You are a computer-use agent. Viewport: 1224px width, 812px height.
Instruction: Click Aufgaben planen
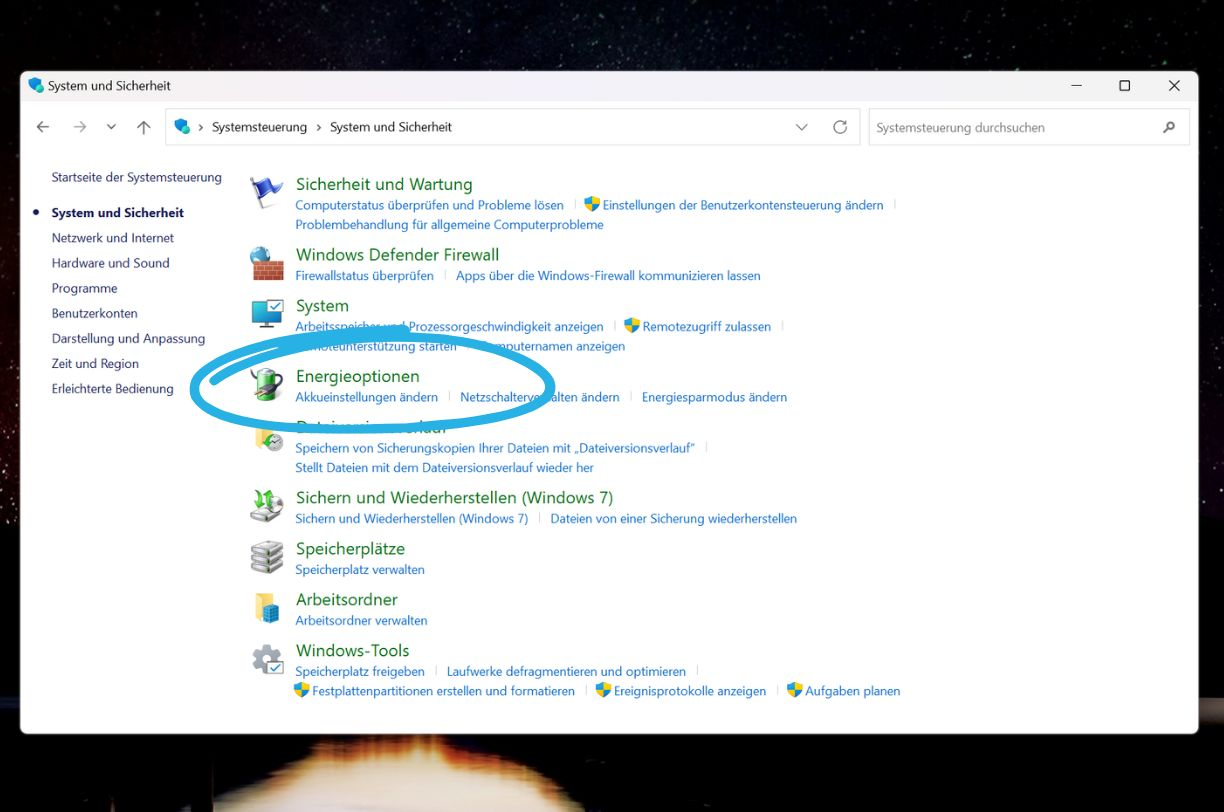pyautogui.click(x=852, y=691)
